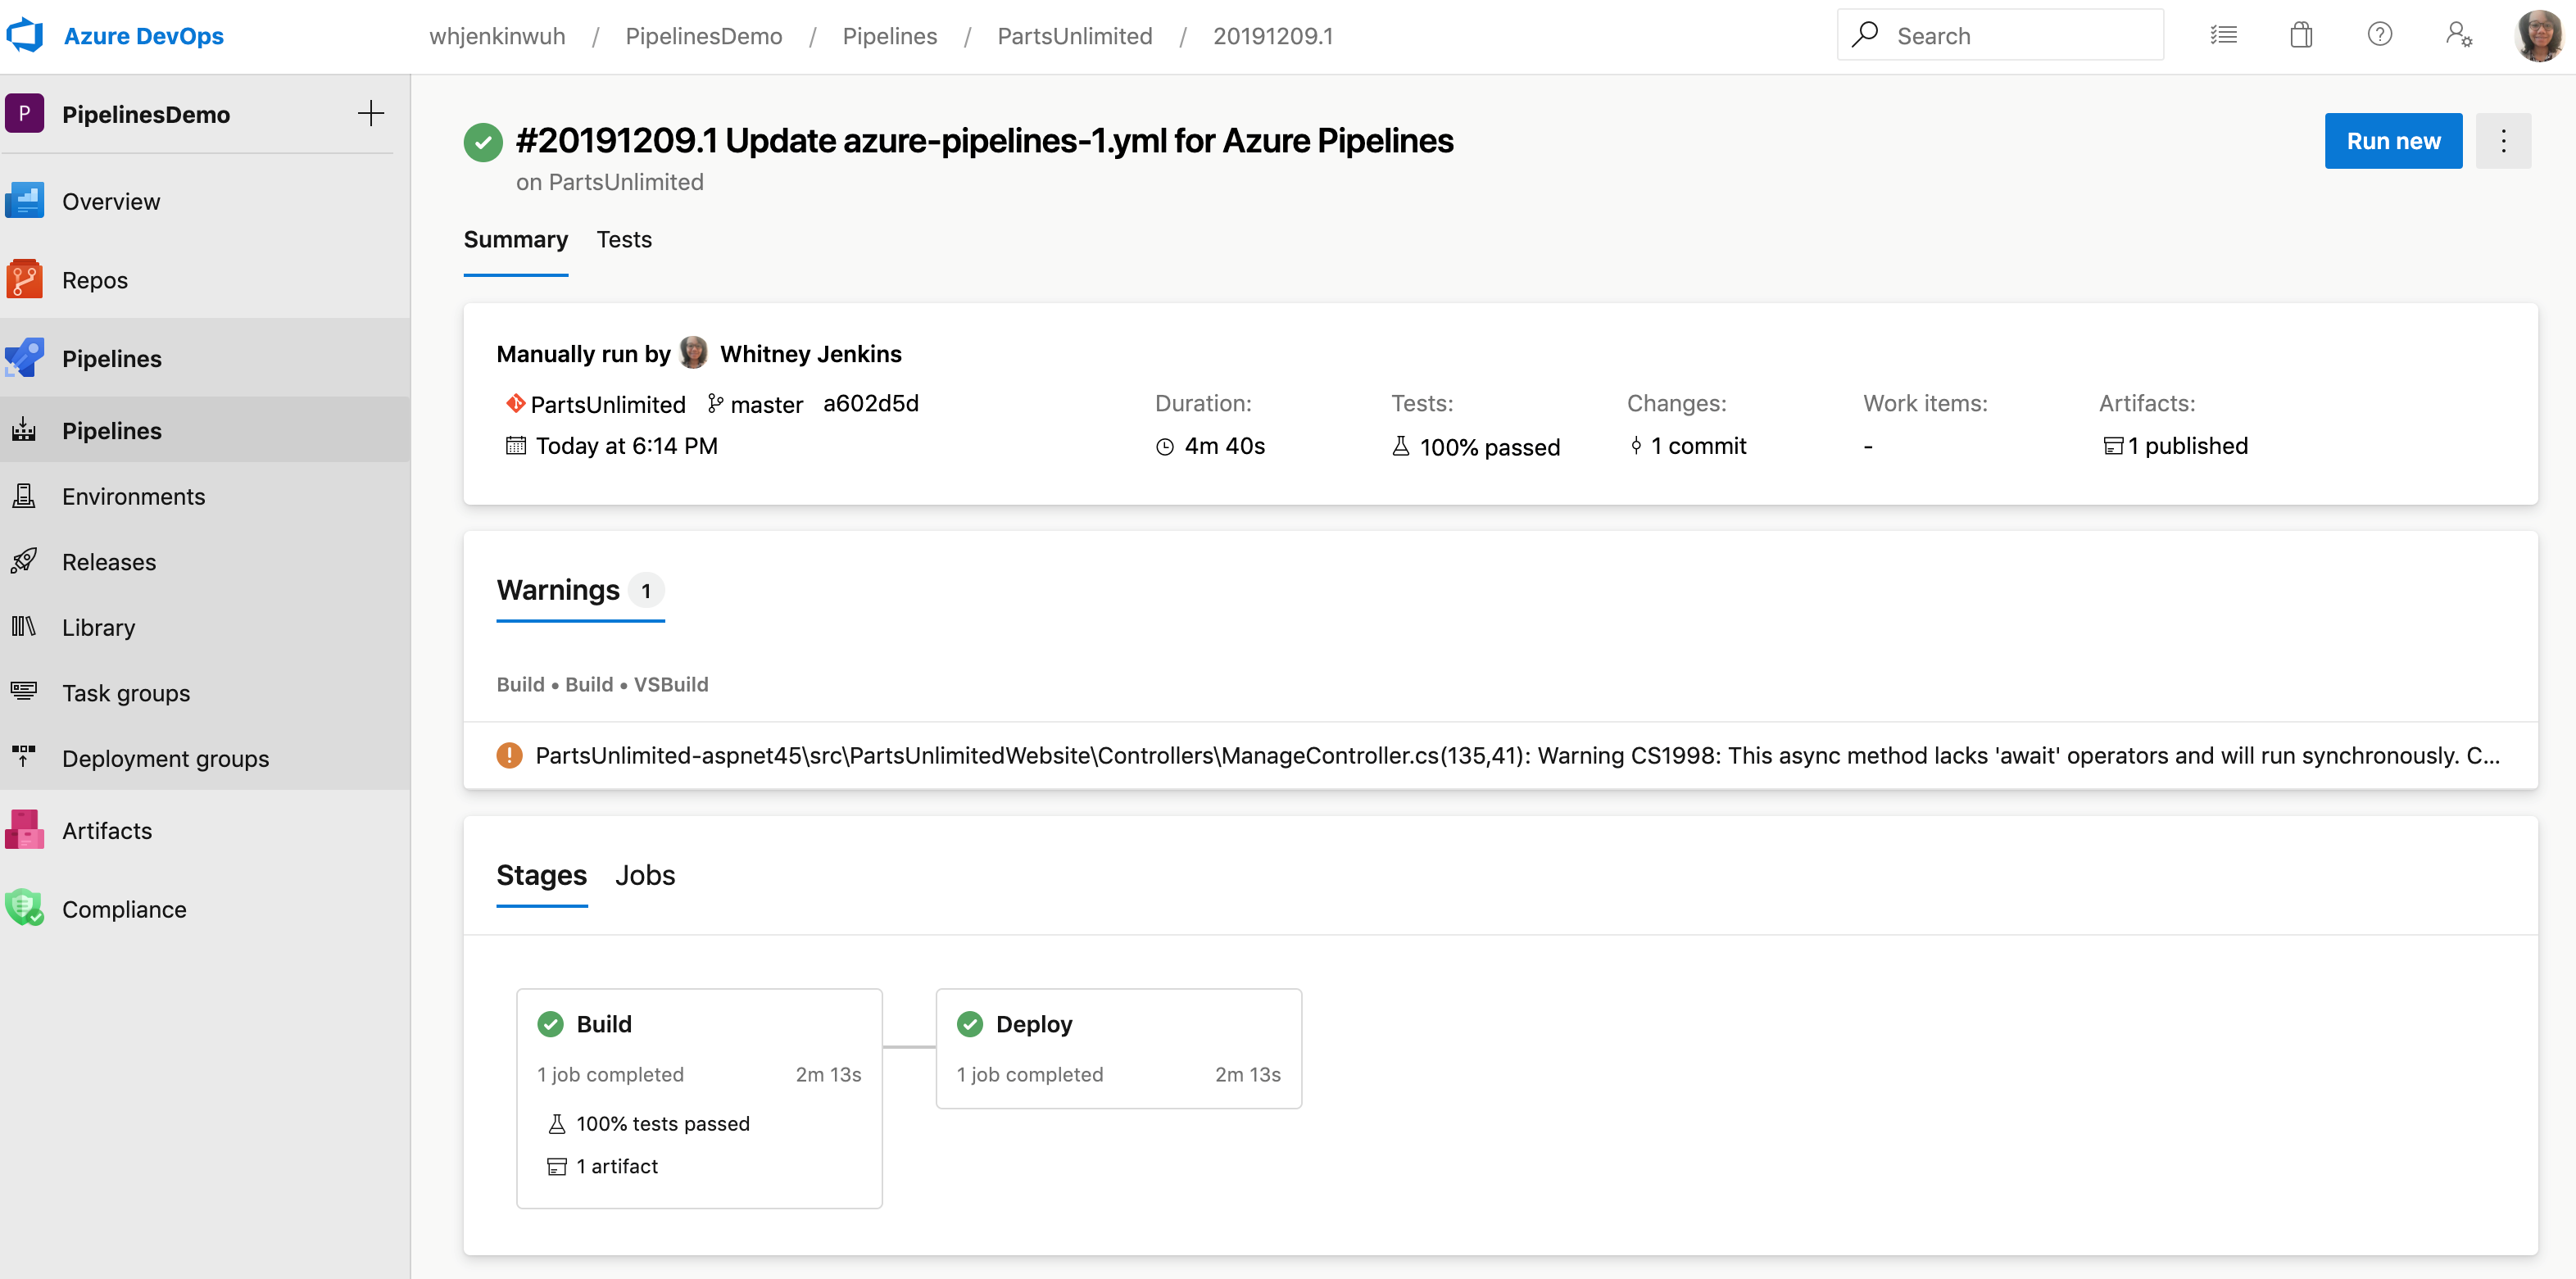Viewport: 2576px width, 1279px height.
Task: Click the Compliance shield icon
Action: [x=25, y=906]
